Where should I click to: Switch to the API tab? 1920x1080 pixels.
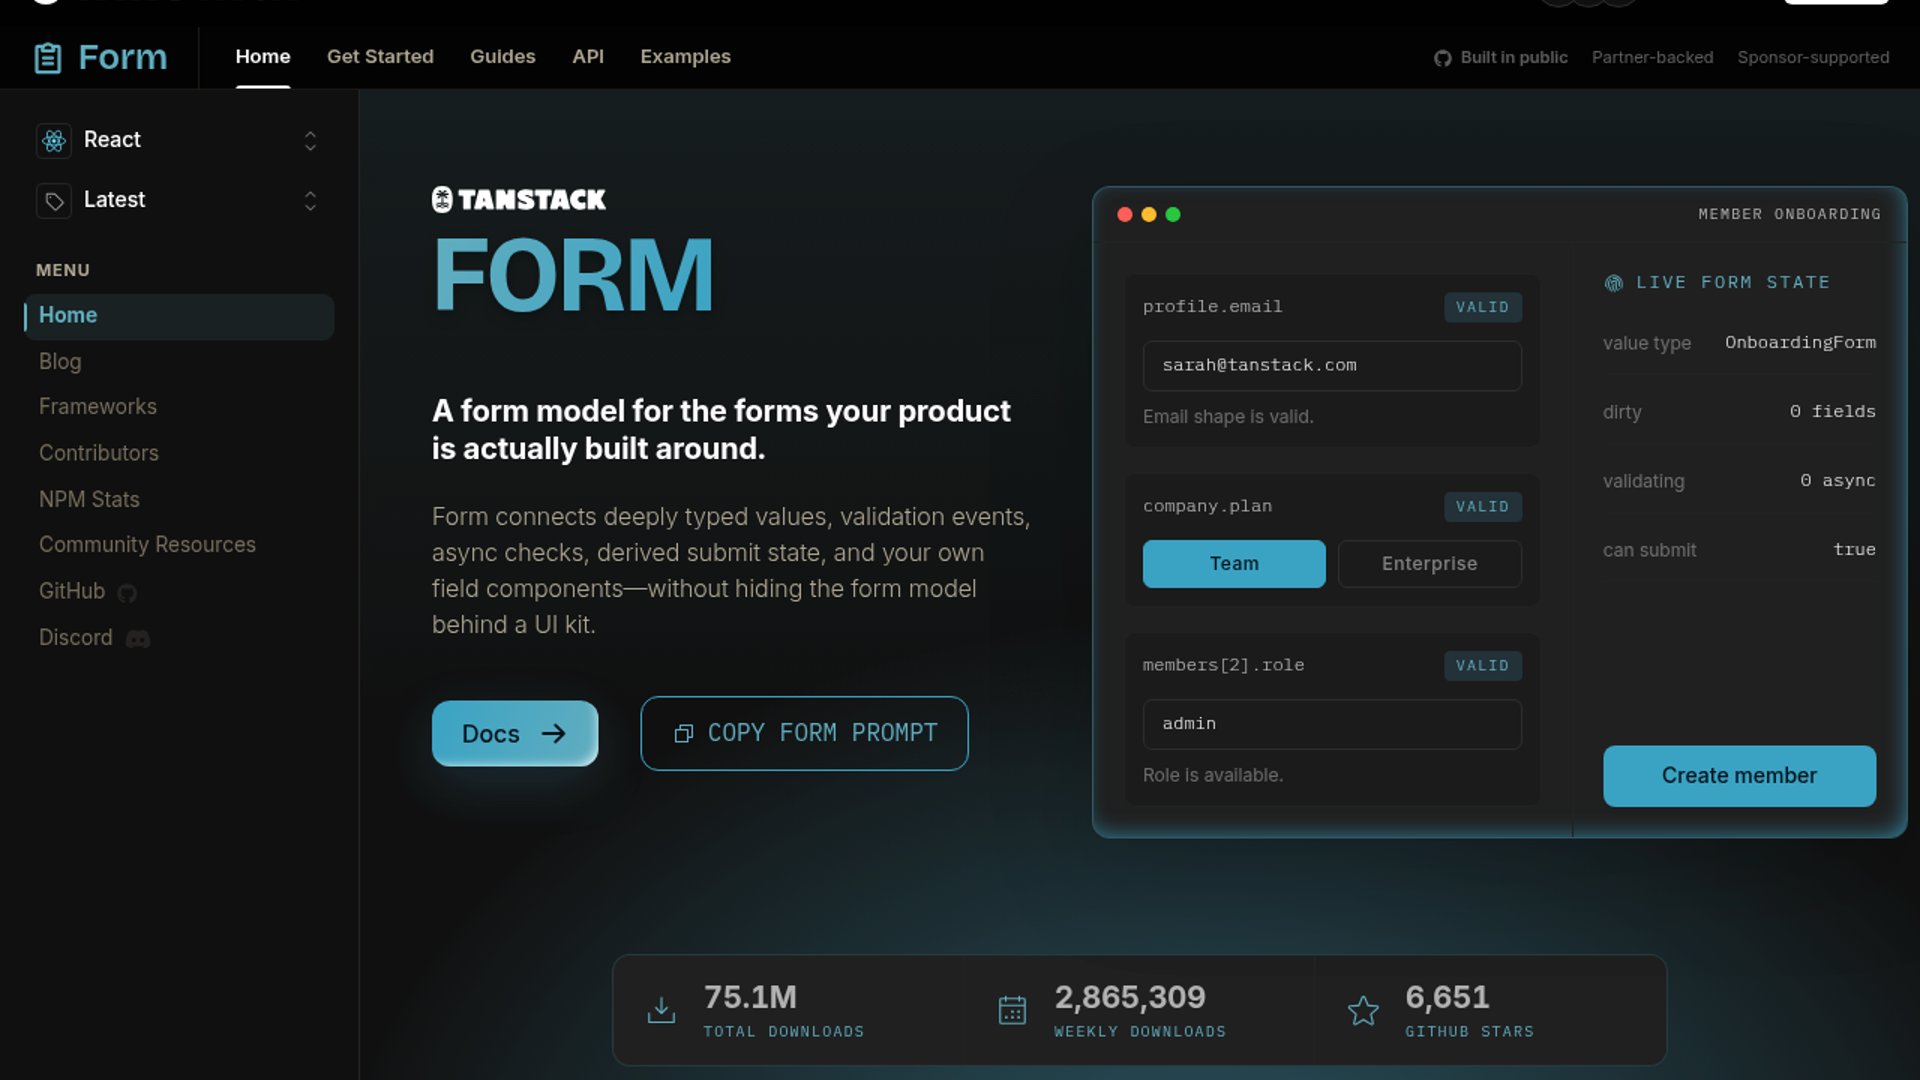[x=588, y=57]
